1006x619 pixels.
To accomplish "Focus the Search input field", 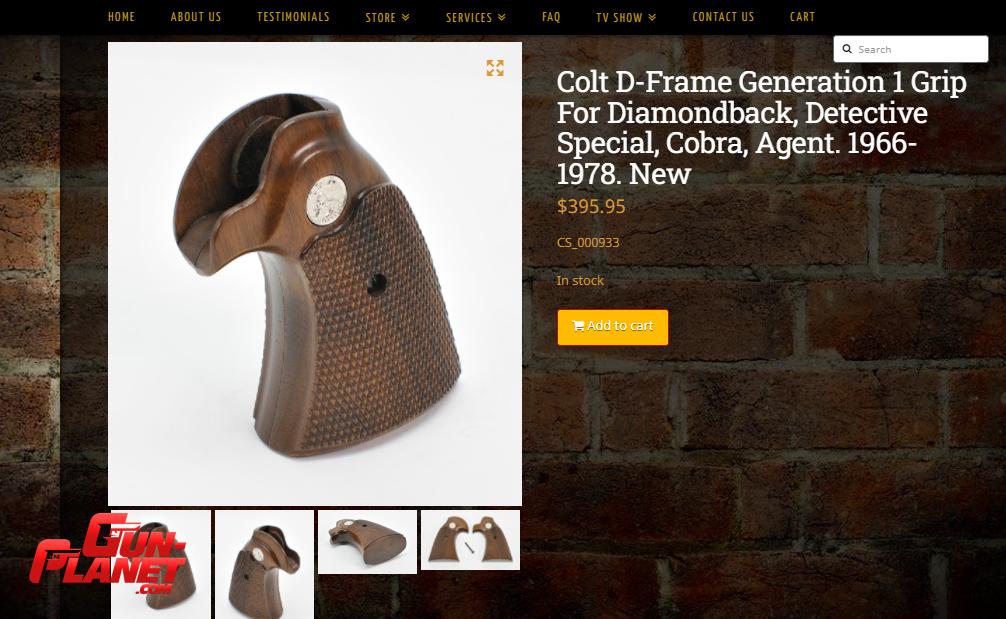I will [x=910, y=49].
